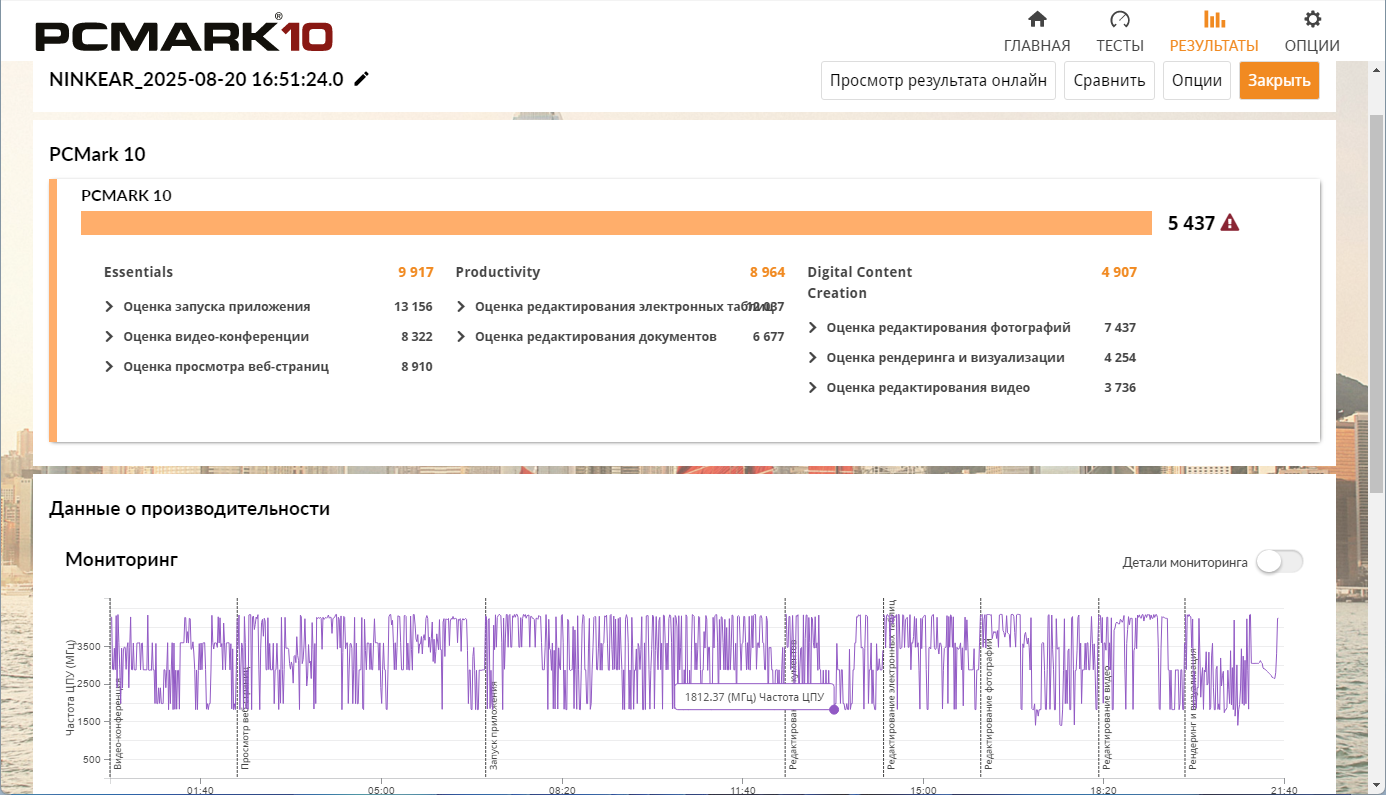
Task: Click the Редактирование видео chart marker
Action: [x=1106, y=716]
